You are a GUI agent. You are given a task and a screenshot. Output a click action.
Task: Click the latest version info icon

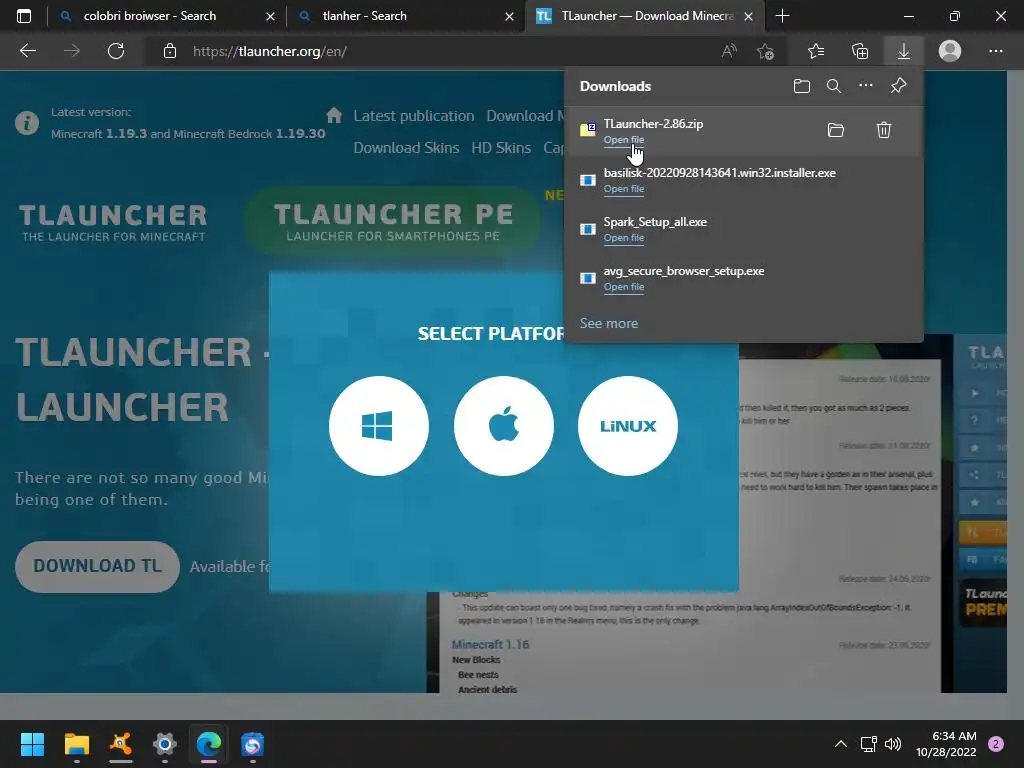pyautogui.click(x=27, y=123)
